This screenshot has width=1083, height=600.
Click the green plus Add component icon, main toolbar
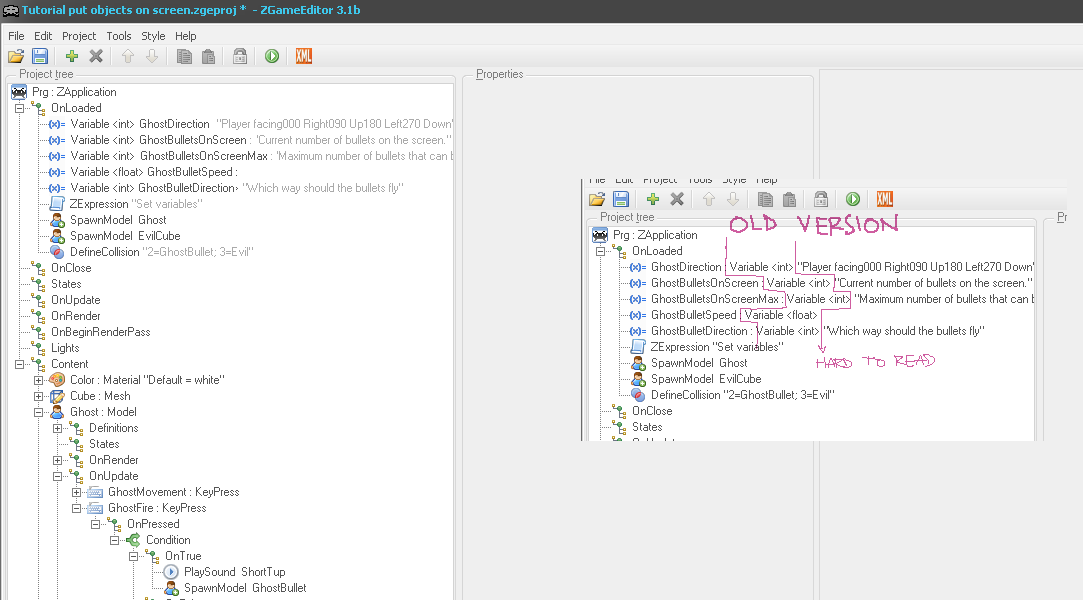click(x=72, y=57)
